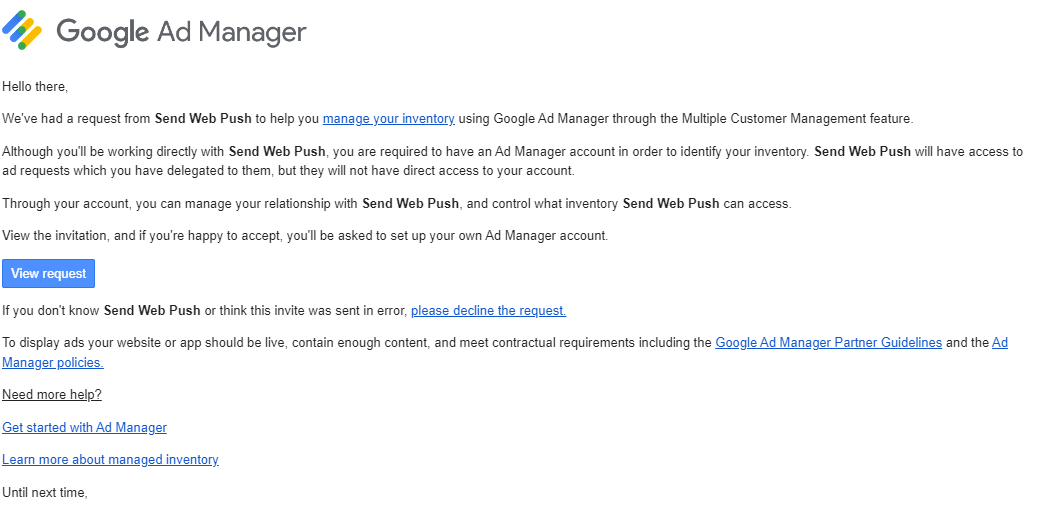The height and width of the screenshot is (507, 1044).
Task: Click the "If you don't know" text
Action: 52,311
